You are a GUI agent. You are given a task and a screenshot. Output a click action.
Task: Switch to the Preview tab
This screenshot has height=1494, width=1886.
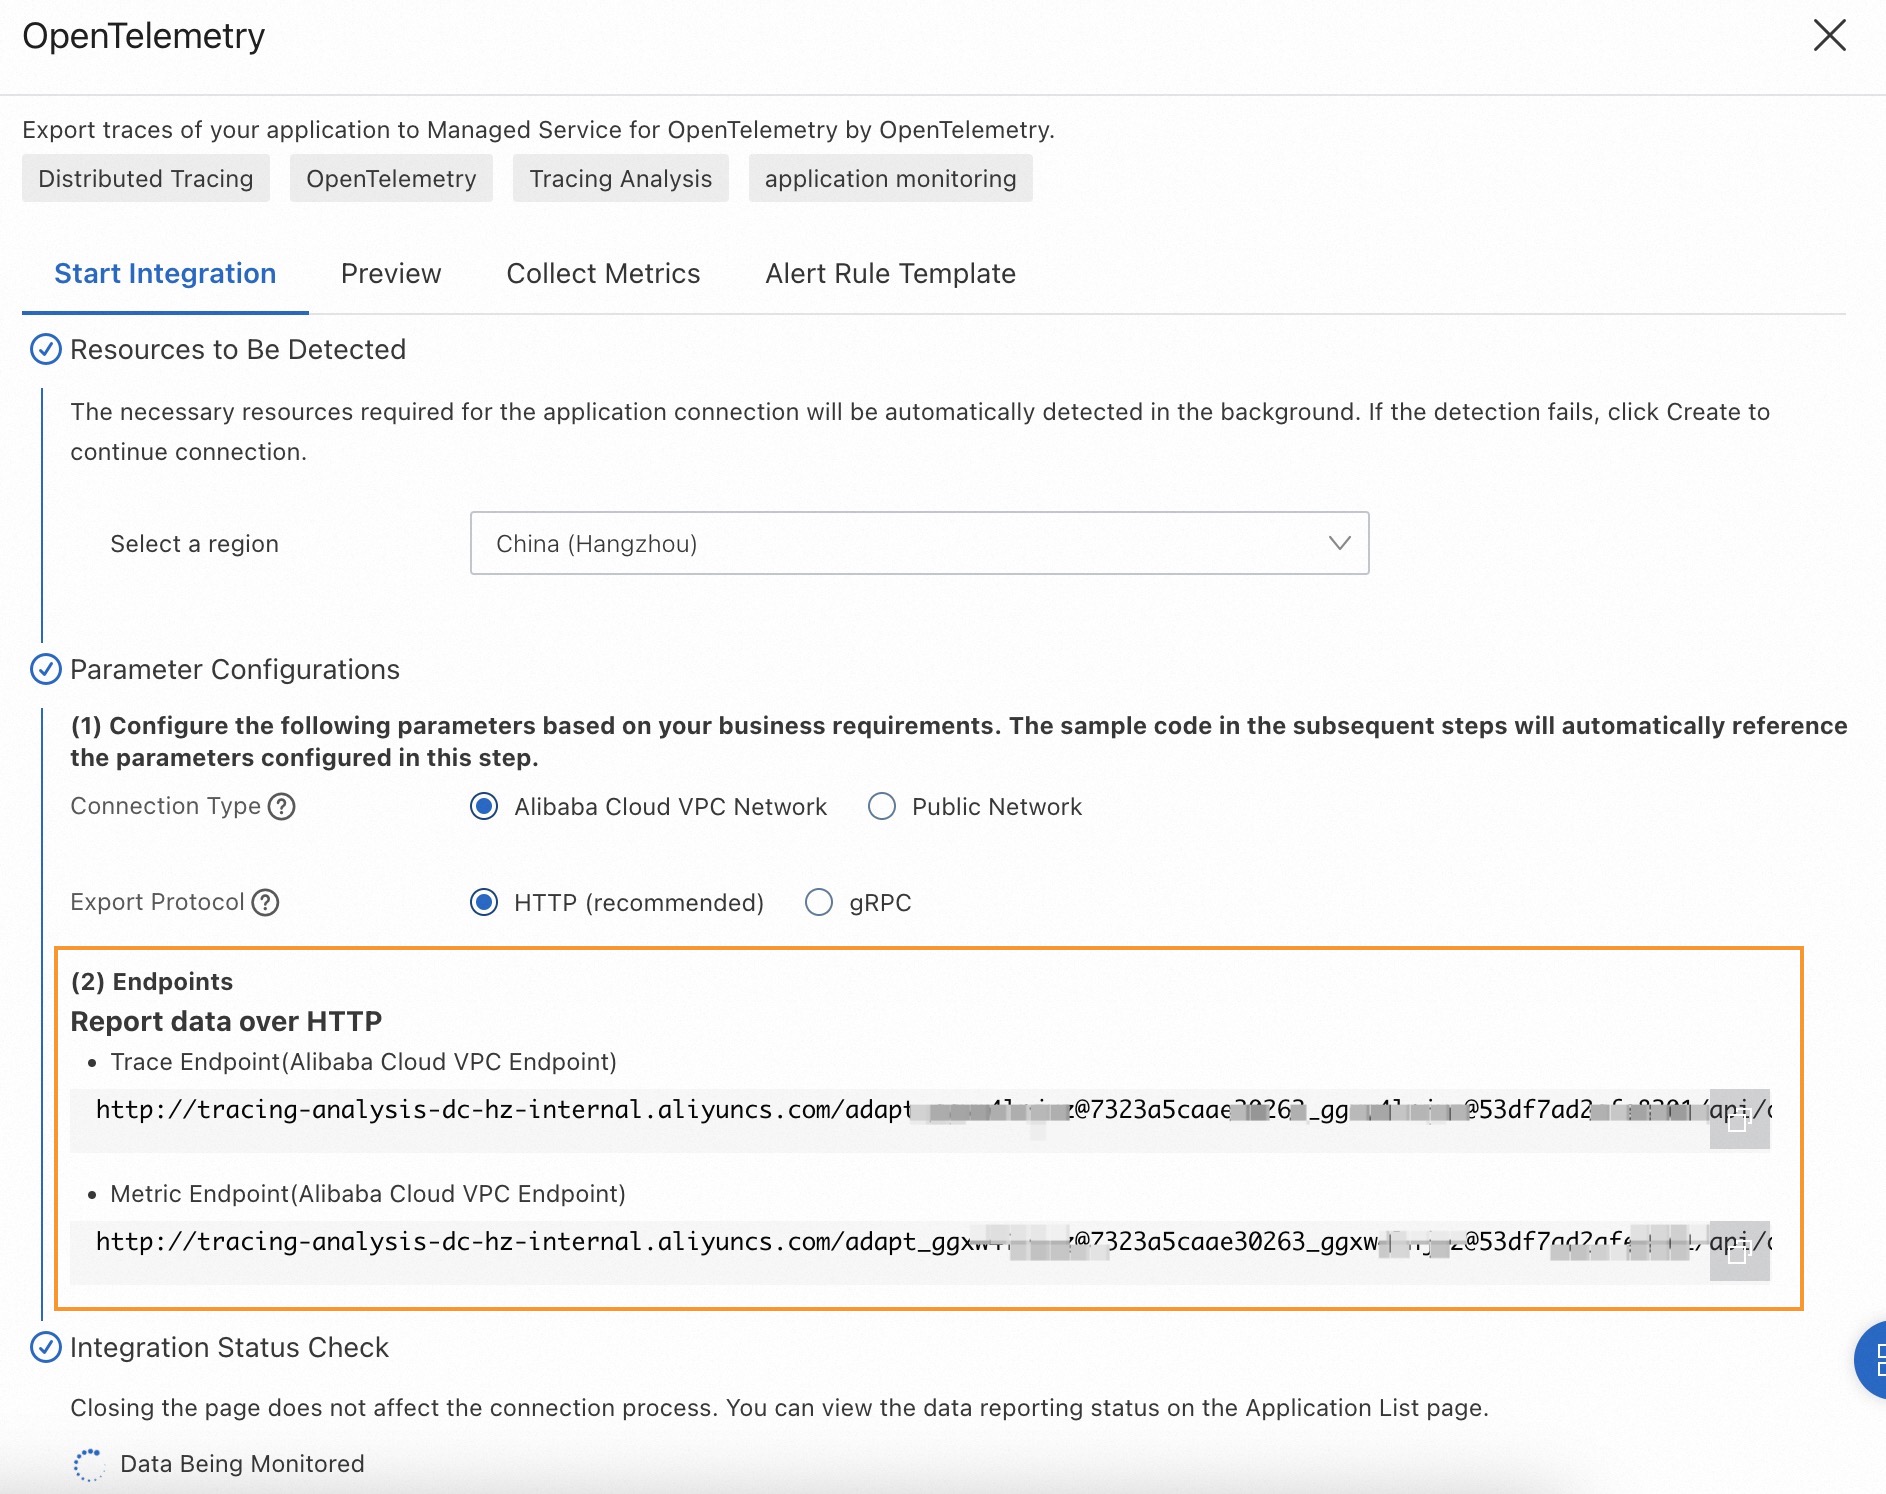click(391, 273)
